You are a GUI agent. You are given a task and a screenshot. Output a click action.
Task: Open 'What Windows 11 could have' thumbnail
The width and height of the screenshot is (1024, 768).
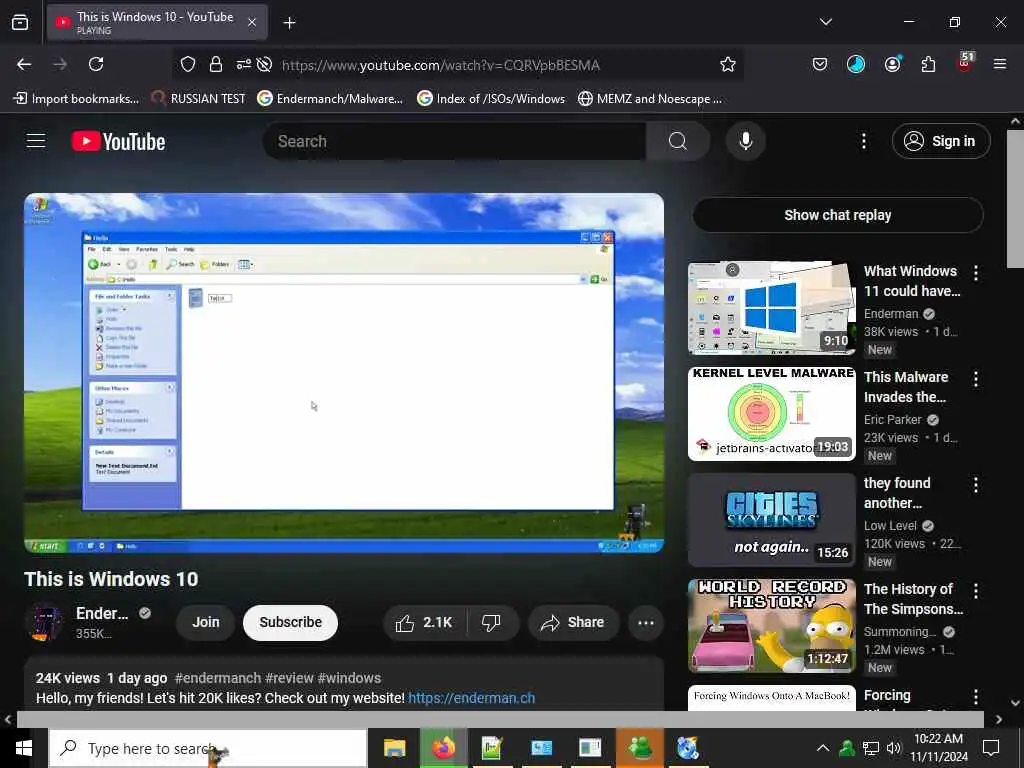click(771, 308)
